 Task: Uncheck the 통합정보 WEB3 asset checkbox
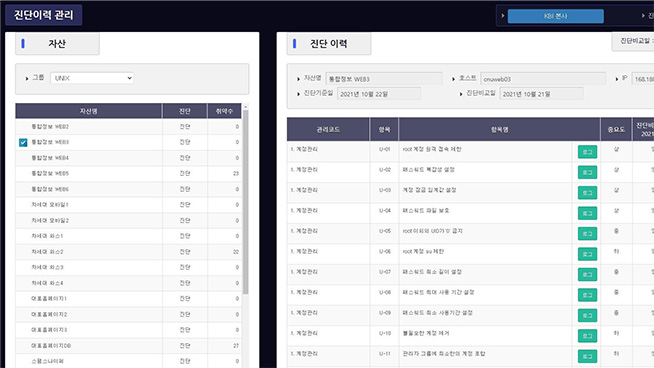23,142
